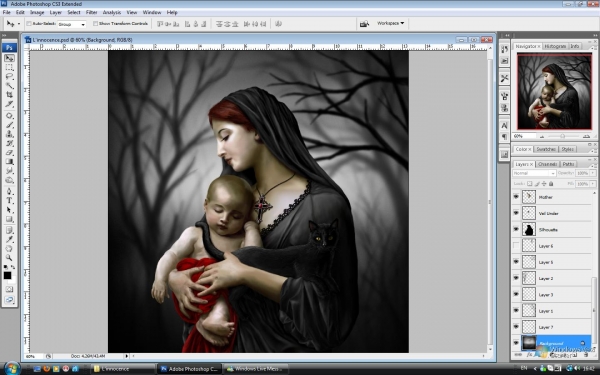This screenshot has width=600, height=375.
Task: Open the Character panel icon in dock
Action: 504,126
